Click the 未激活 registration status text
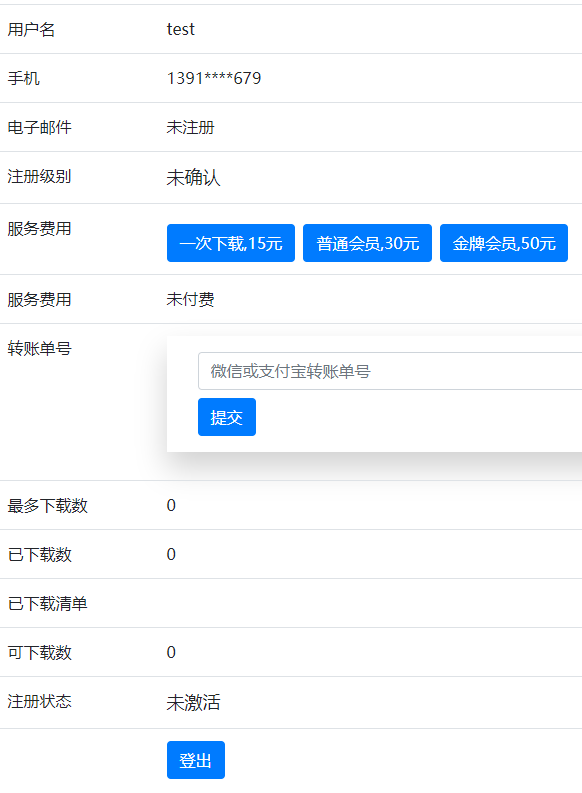This screenshot has width=582, height=793. point(194,703)
